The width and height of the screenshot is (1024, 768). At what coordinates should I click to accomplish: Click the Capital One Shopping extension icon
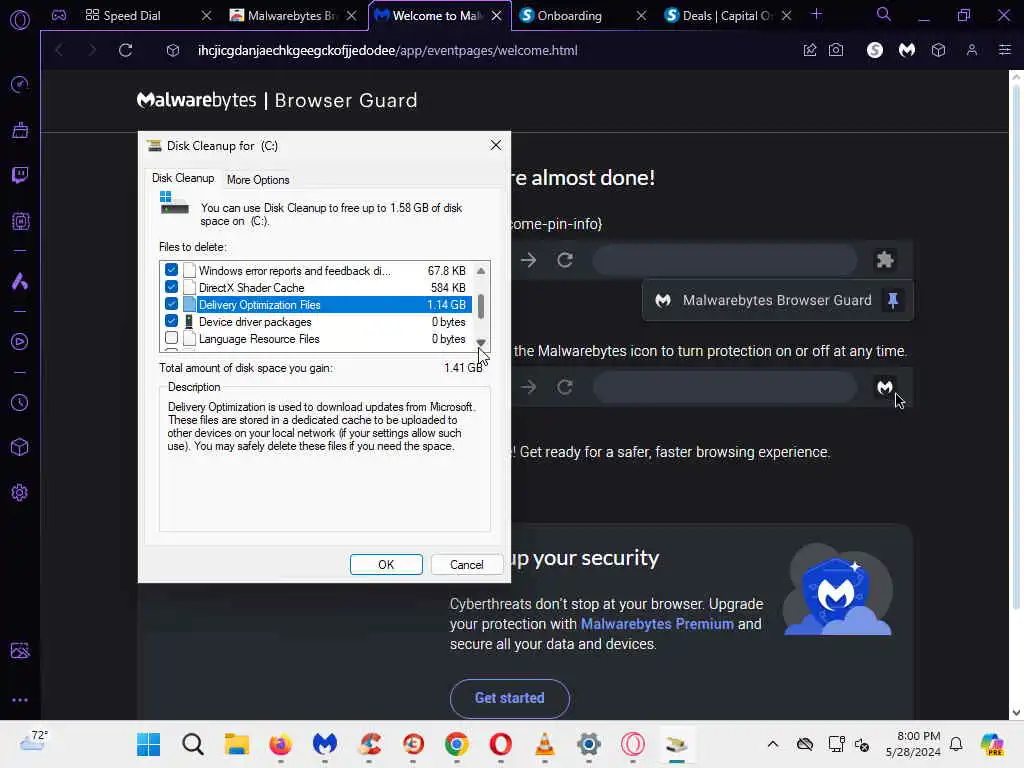(875, 50)
